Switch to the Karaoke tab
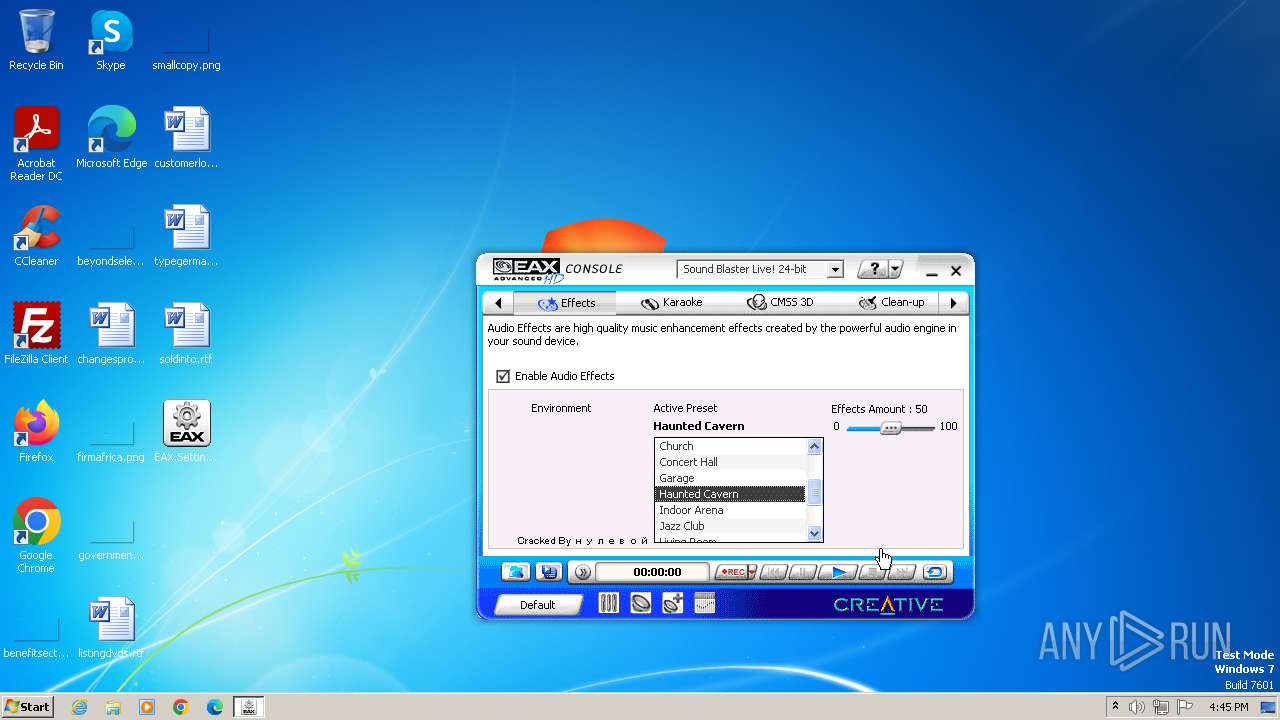The width and height of the screenshot is (1280, 720). coord(672,303)
